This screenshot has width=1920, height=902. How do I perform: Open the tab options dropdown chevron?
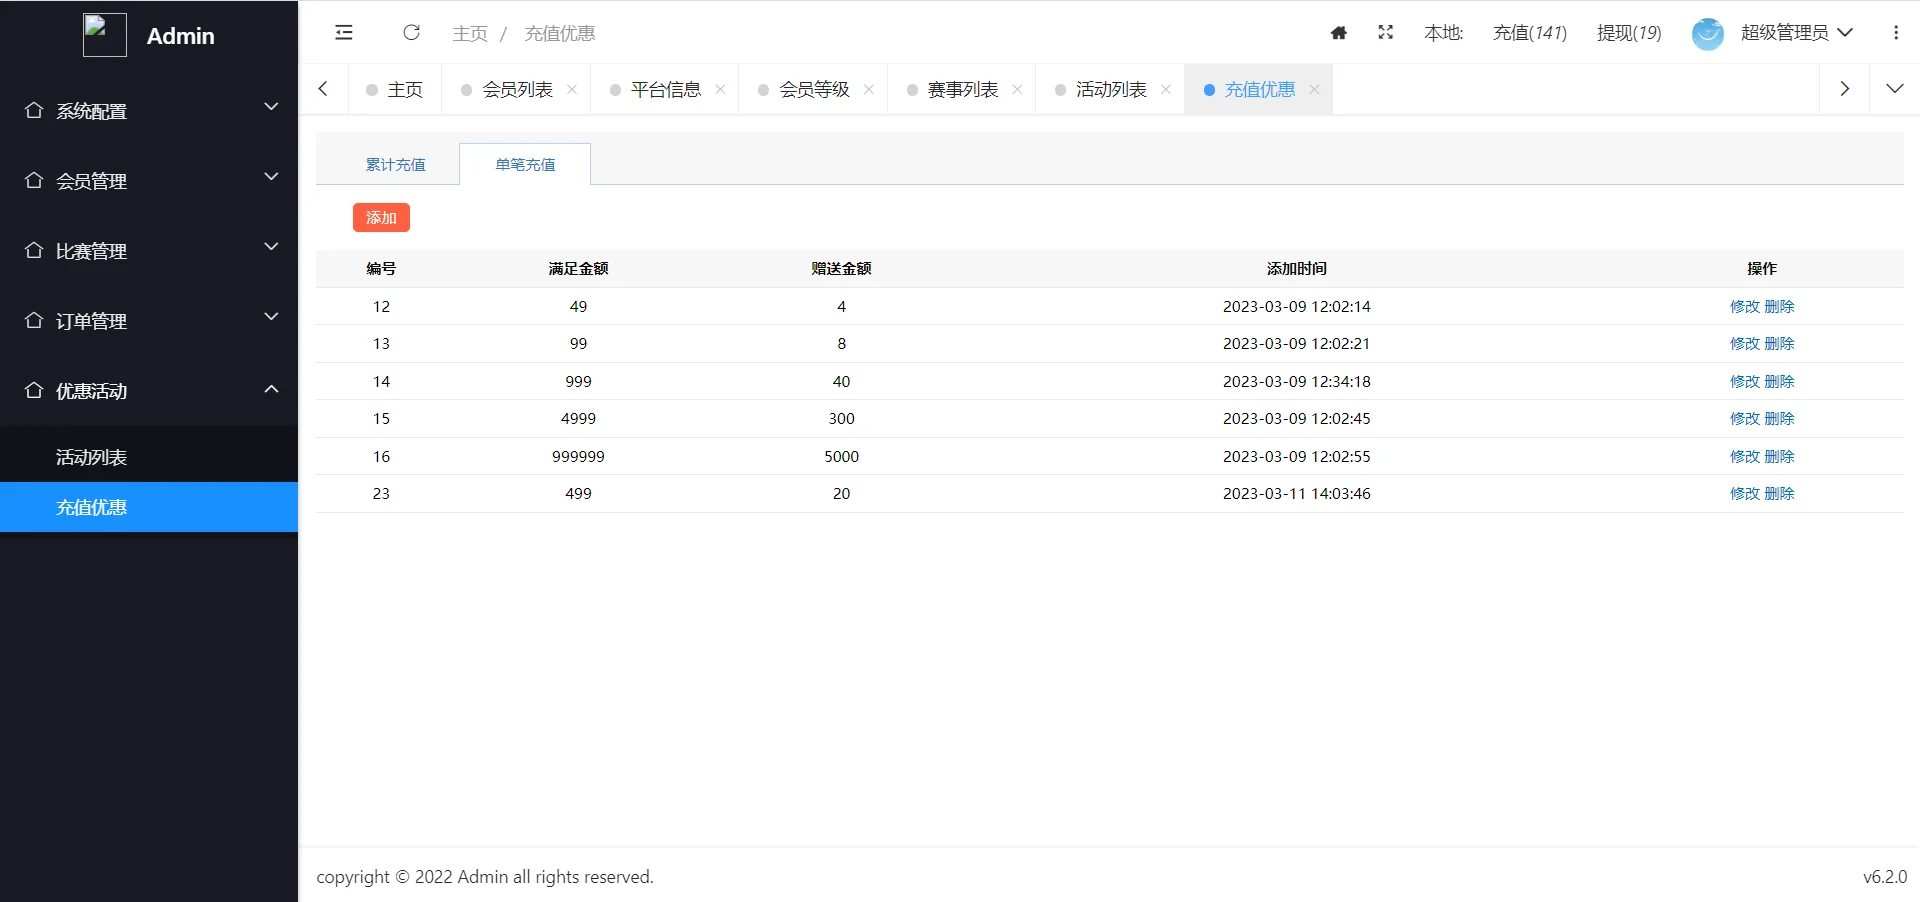pyautogui.click(x=1894, y=89)
